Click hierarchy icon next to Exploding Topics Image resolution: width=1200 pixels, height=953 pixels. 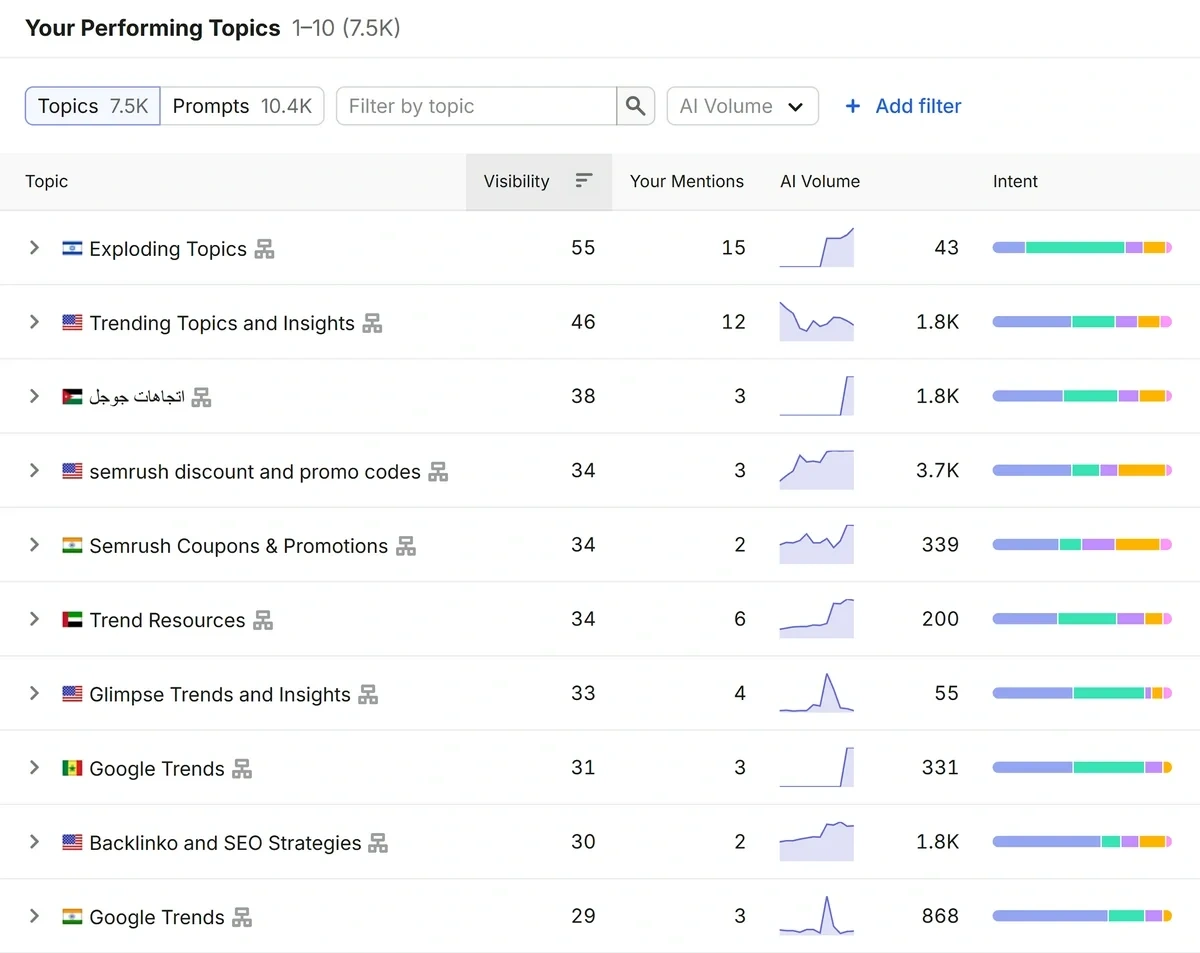[264, 249]
